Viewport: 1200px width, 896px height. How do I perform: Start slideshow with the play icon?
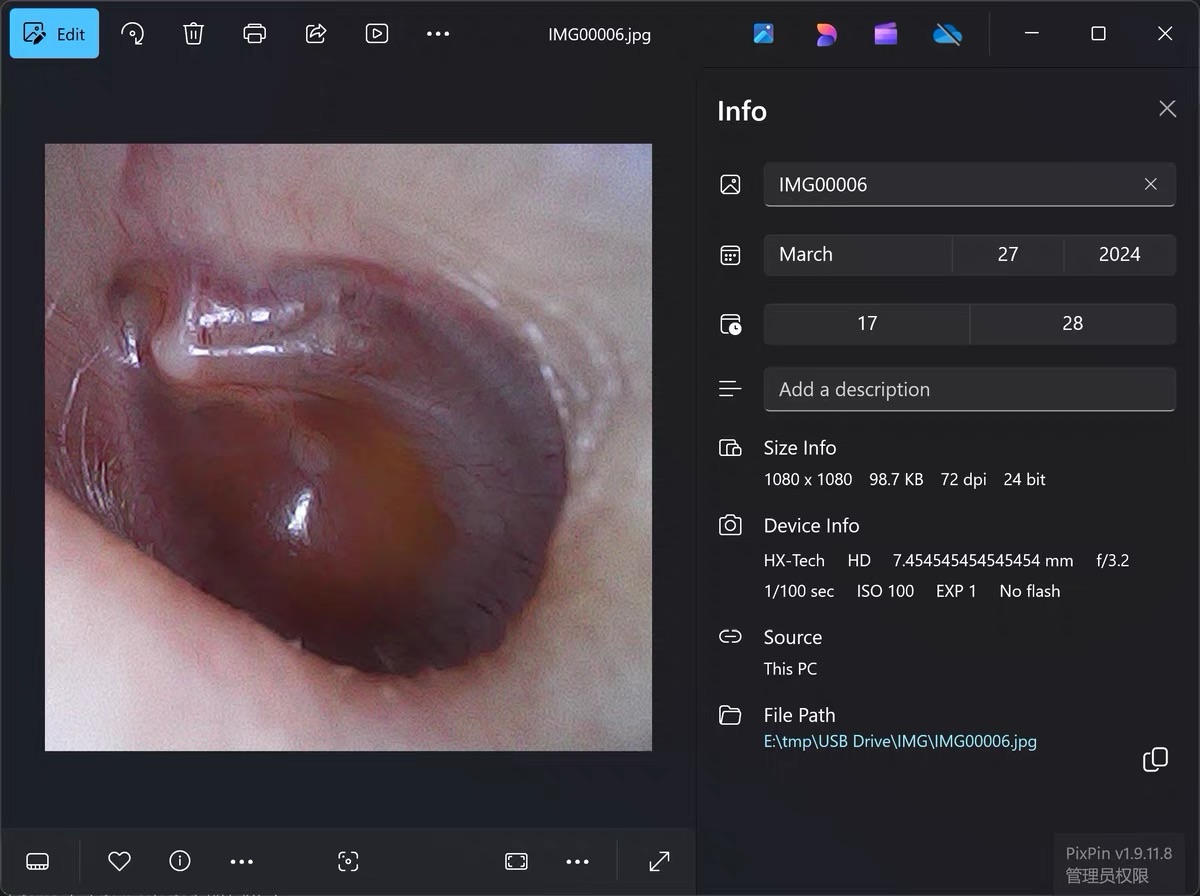tap(377, 34)
